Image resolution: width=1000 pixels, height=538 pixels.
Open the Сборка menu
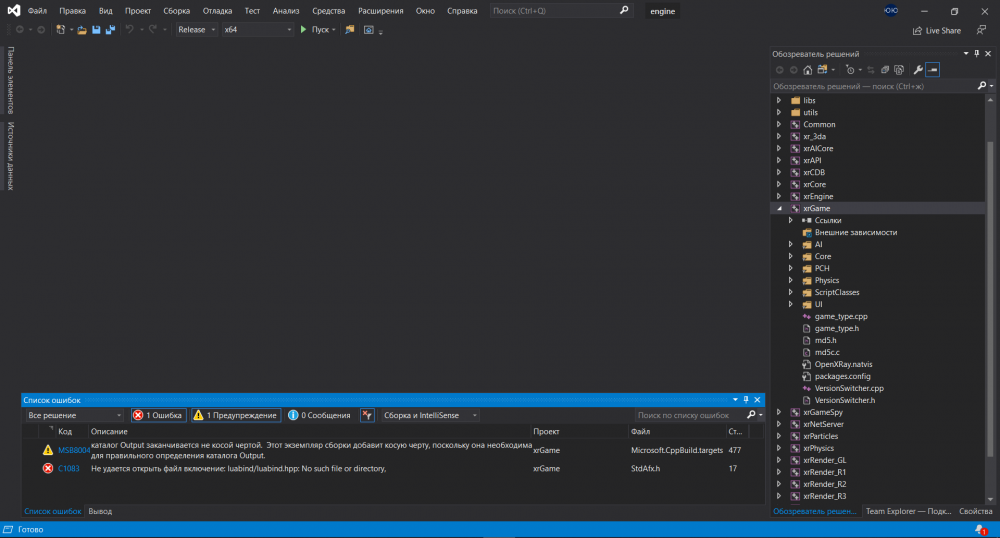pyautogui.click(x=176, y=10)
